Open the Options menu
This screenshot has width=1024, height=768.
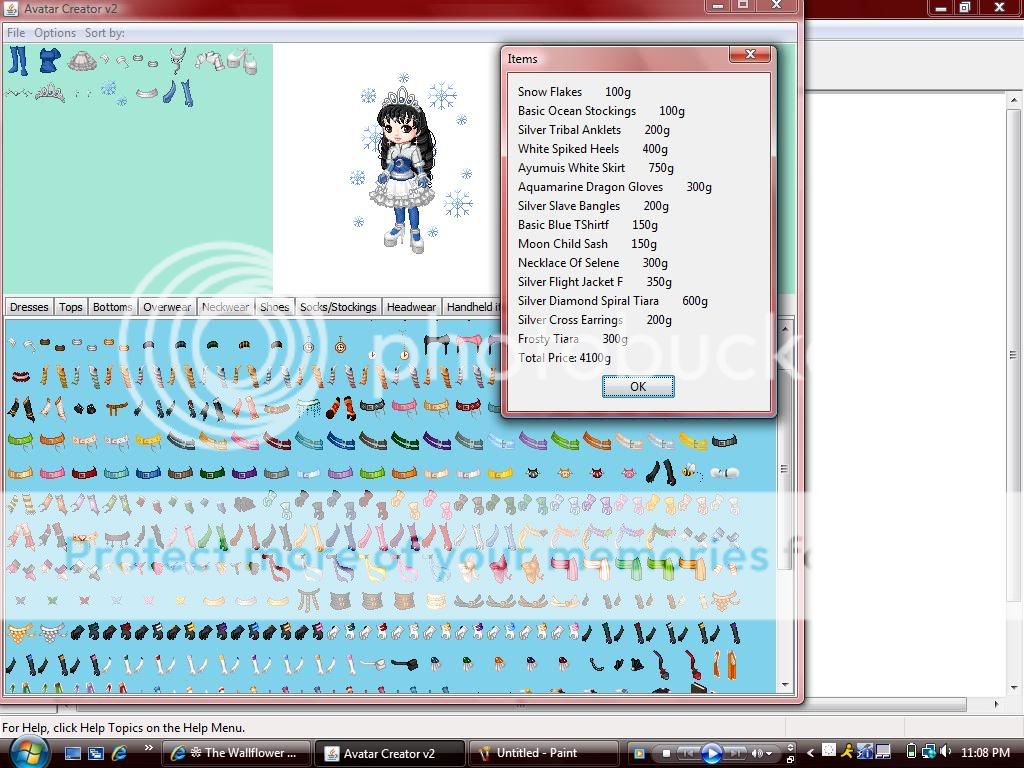55,33
